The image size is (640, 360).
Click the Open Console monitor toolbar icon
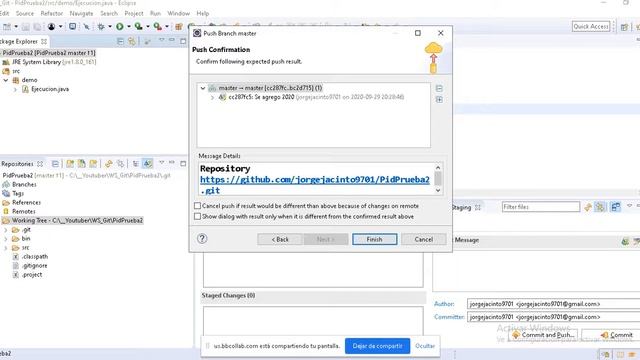72,27
